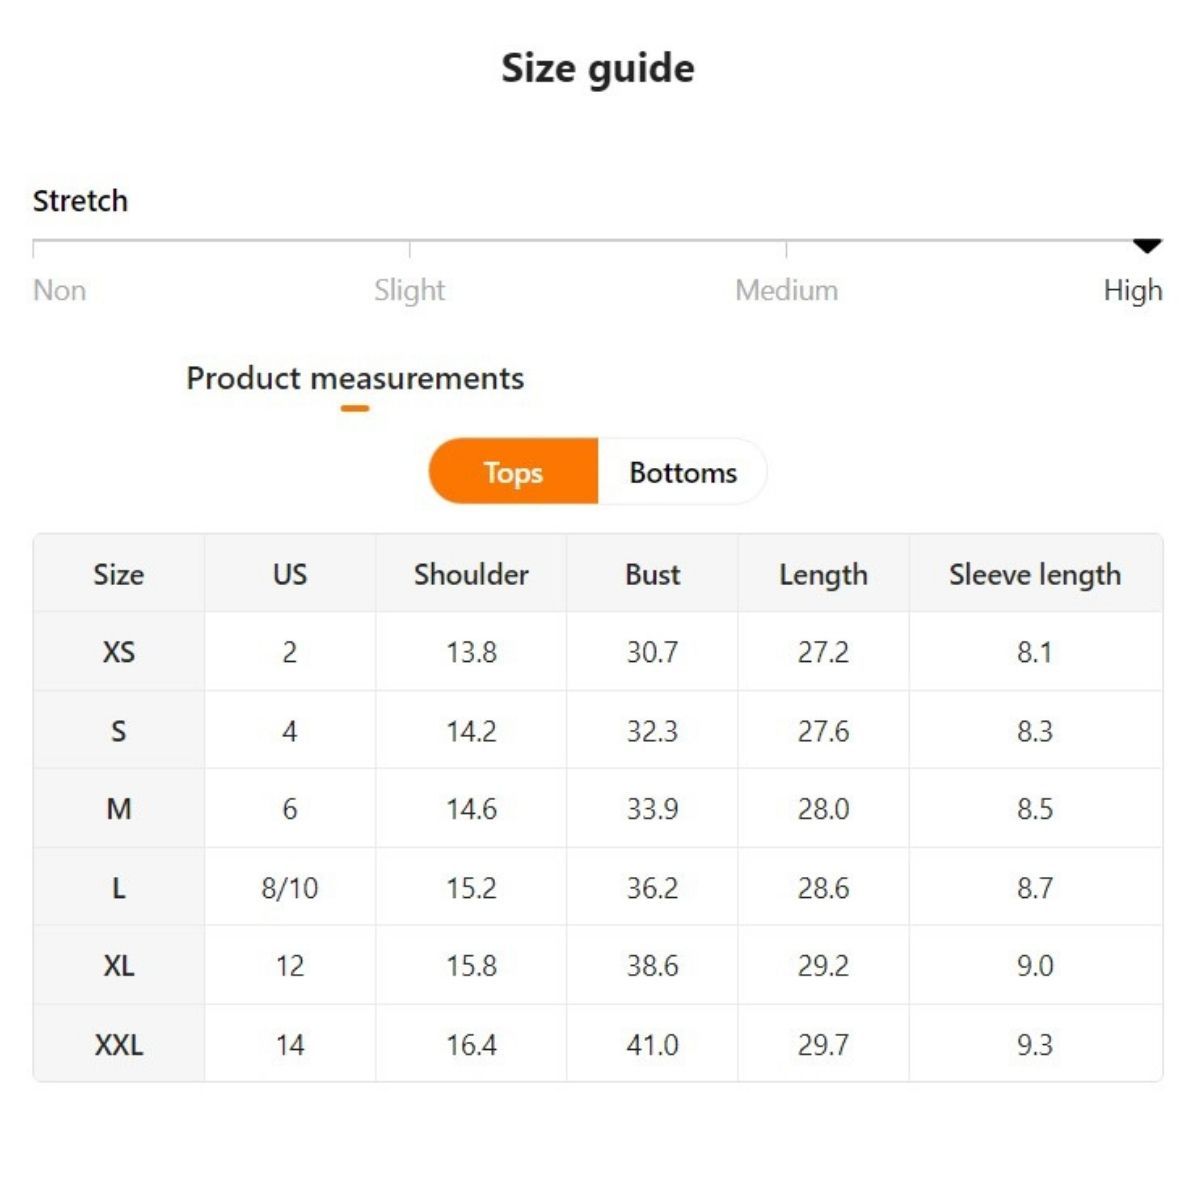Click the US column header
The image size is (1200, 1200).
[290, 574]
